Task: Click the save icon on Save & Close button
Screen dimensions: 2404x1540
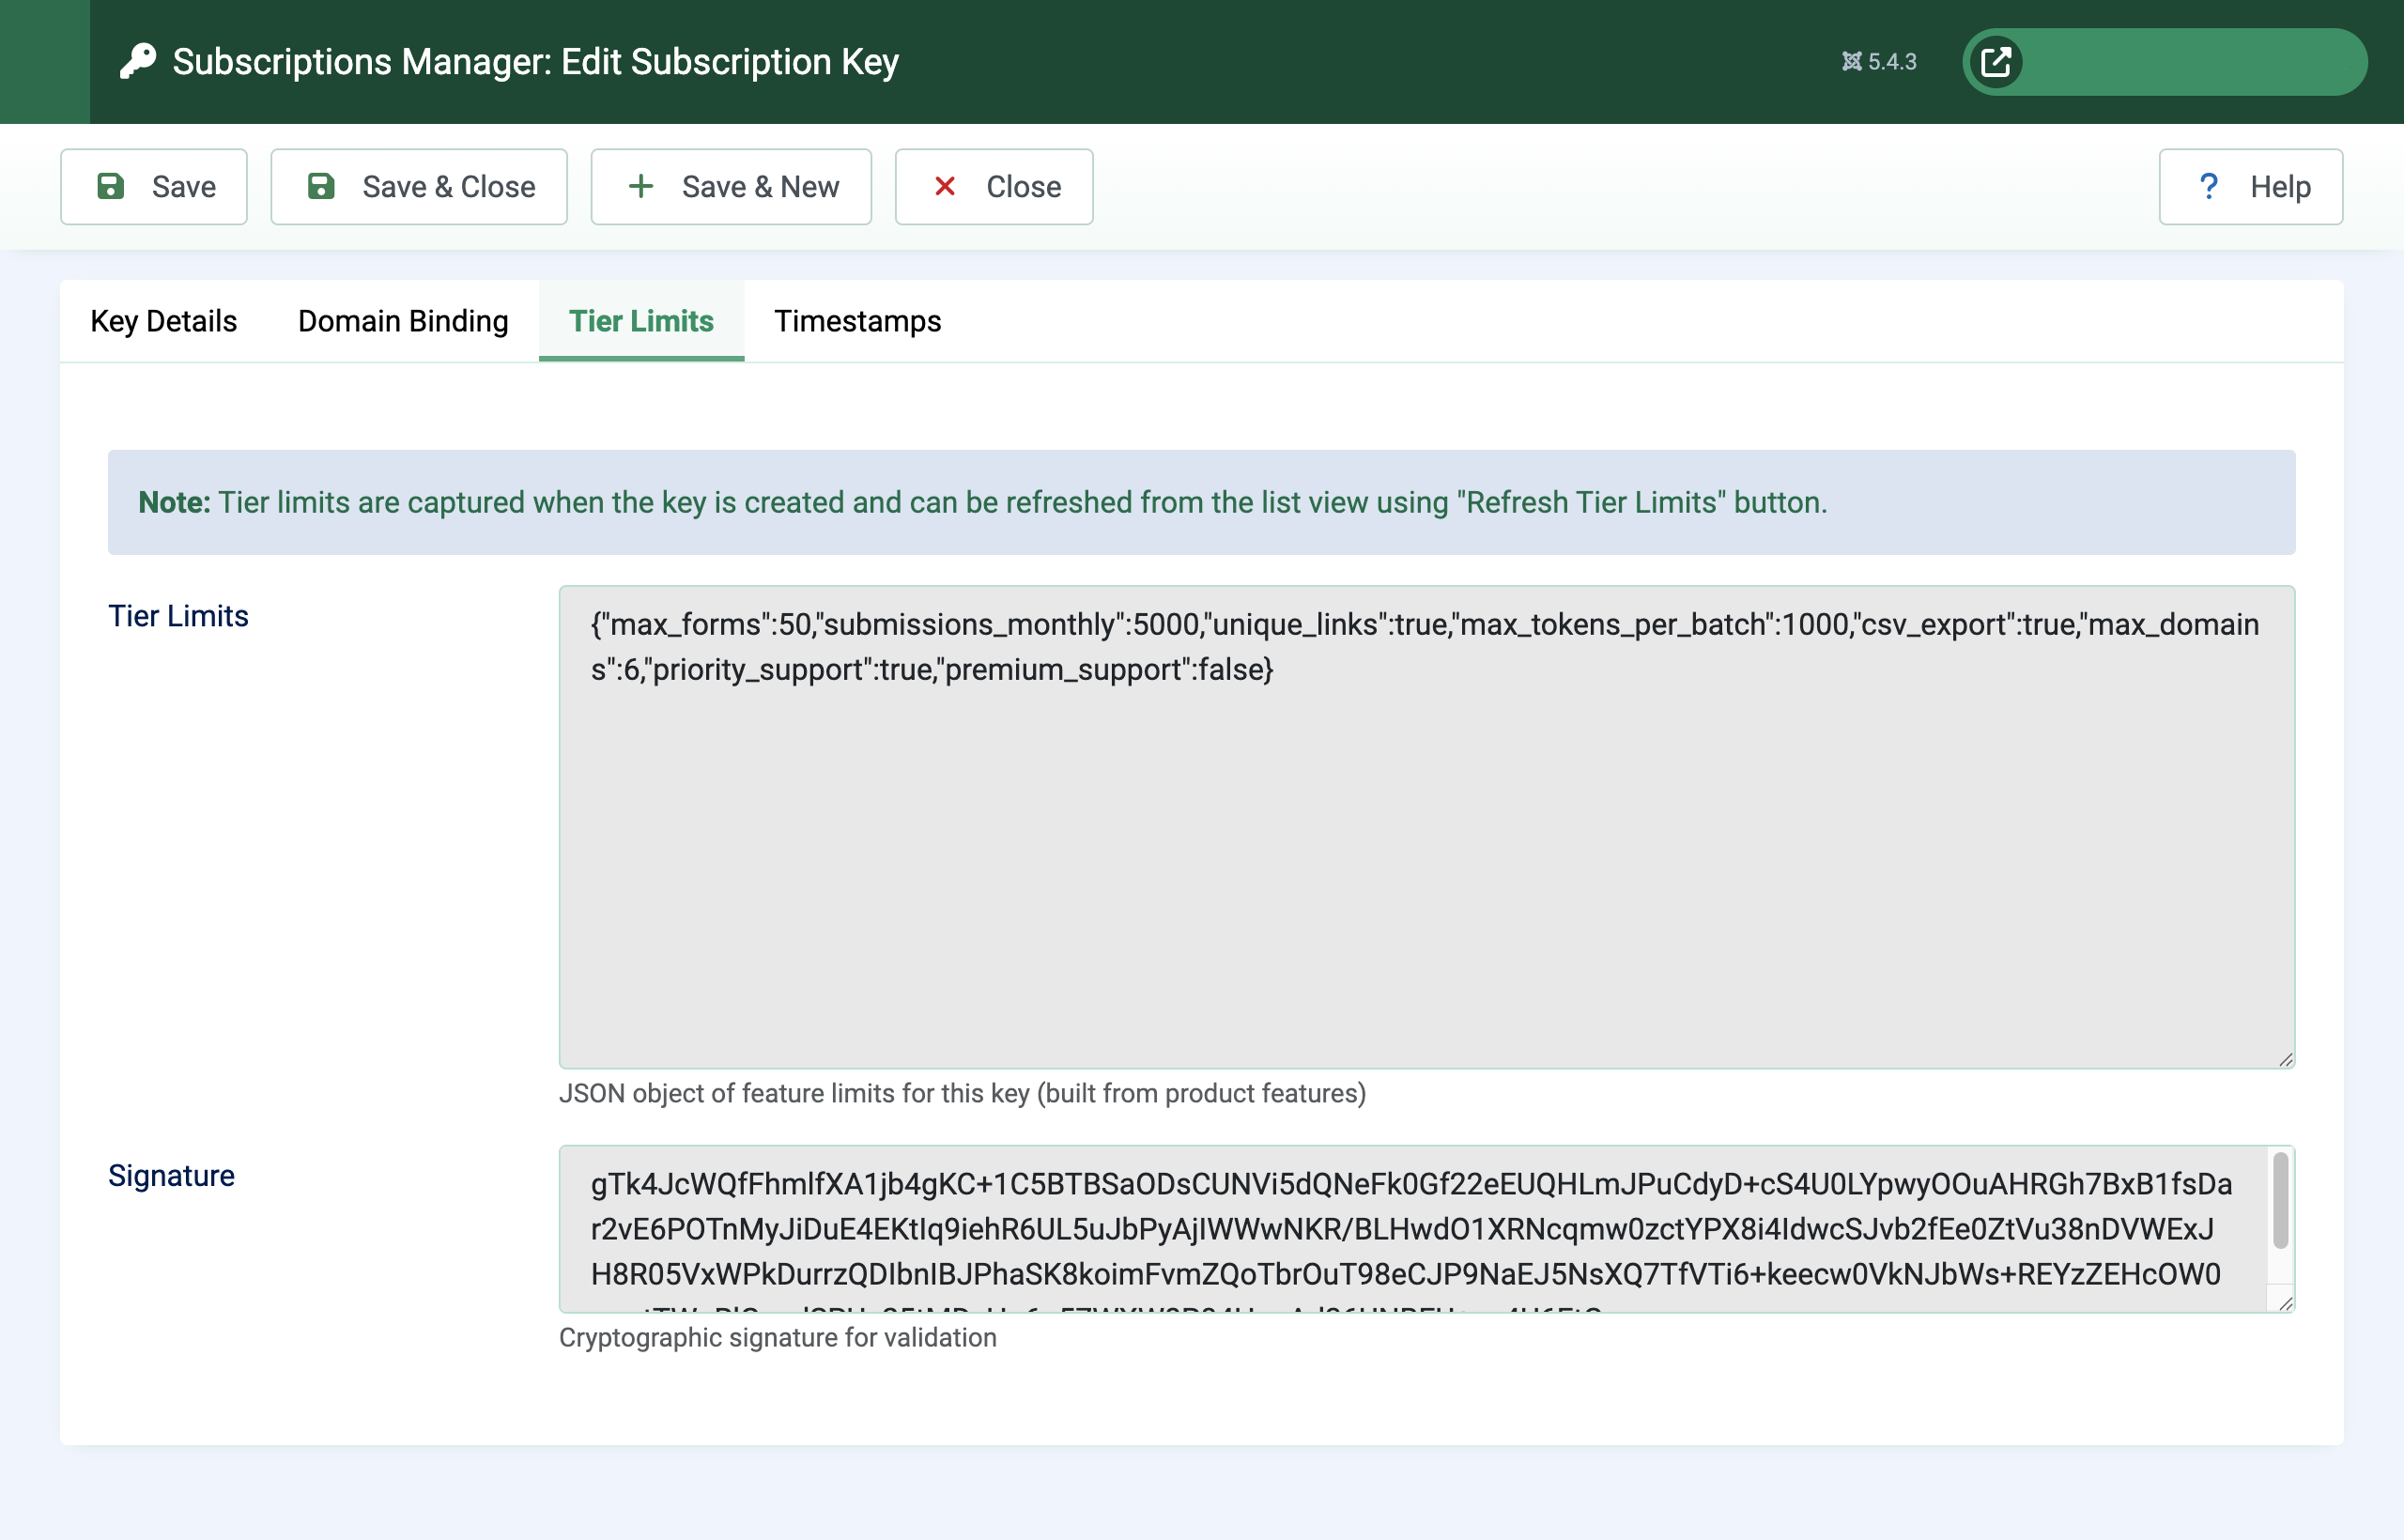Action: [321, 186]
